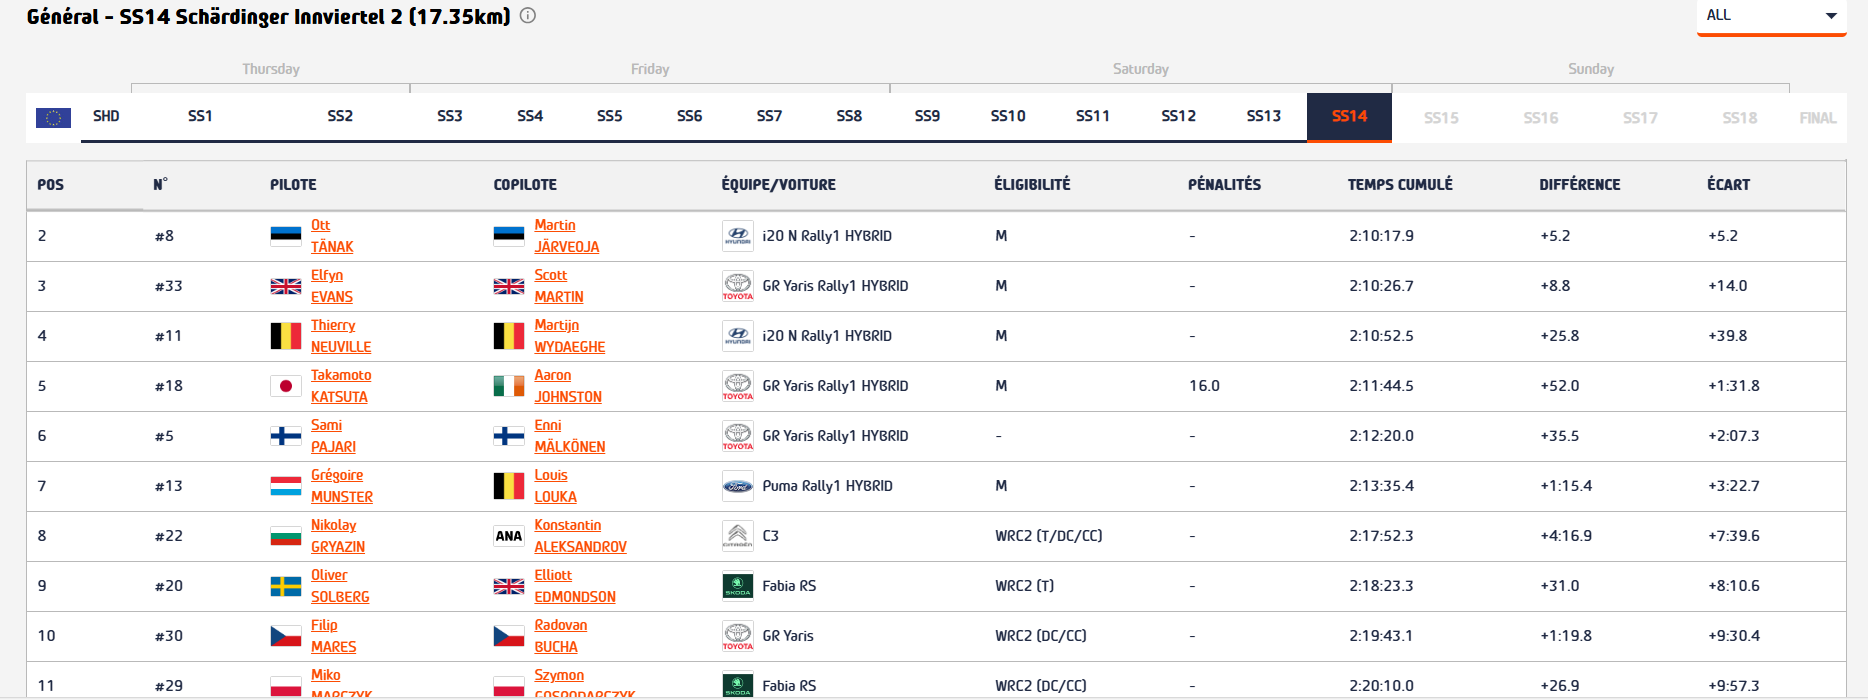The image size is (1868, 700).
Task: Select the SS10 stage tab
Action: [x=1008, y=116]
